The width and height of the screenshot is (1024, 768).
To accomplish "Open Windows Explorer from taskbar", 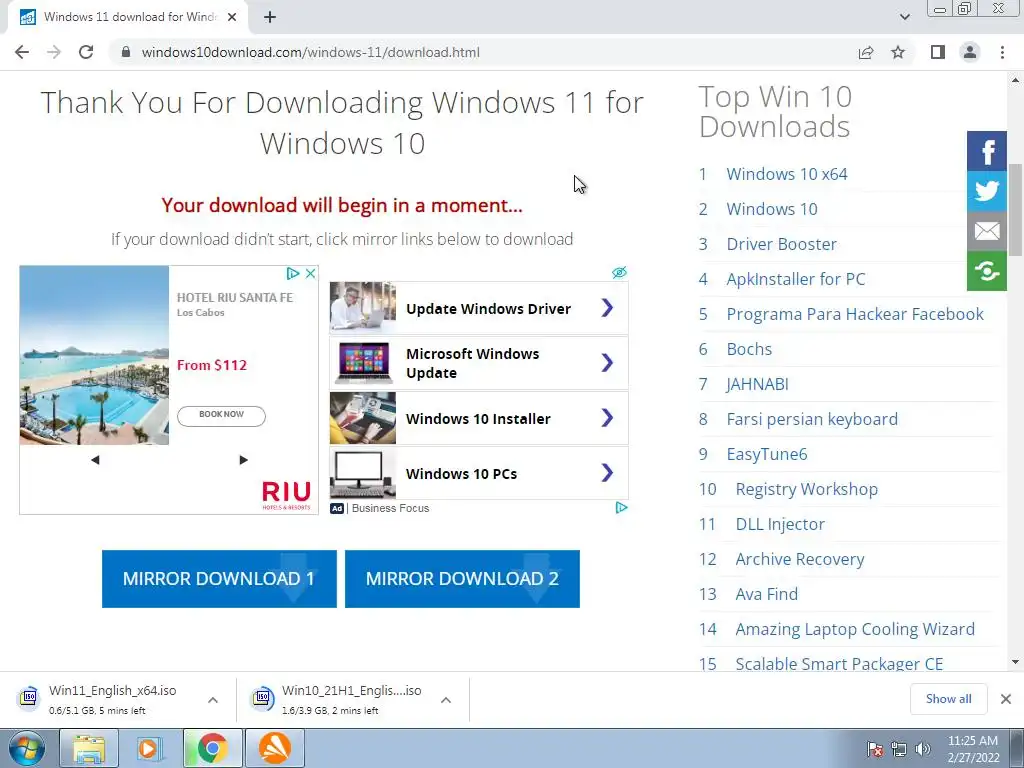I will pyautogui.click(x=89, y=748).
